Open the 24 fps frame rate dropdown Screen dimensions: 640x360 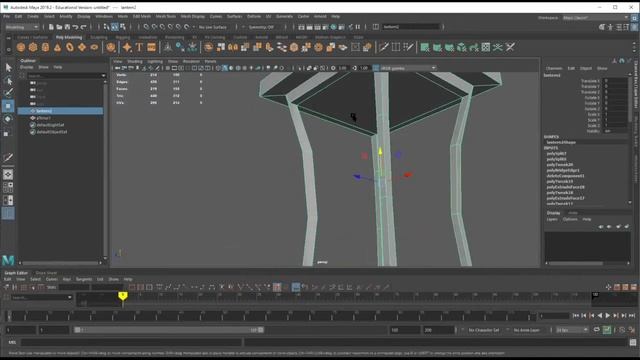click(x=572, y=330)
